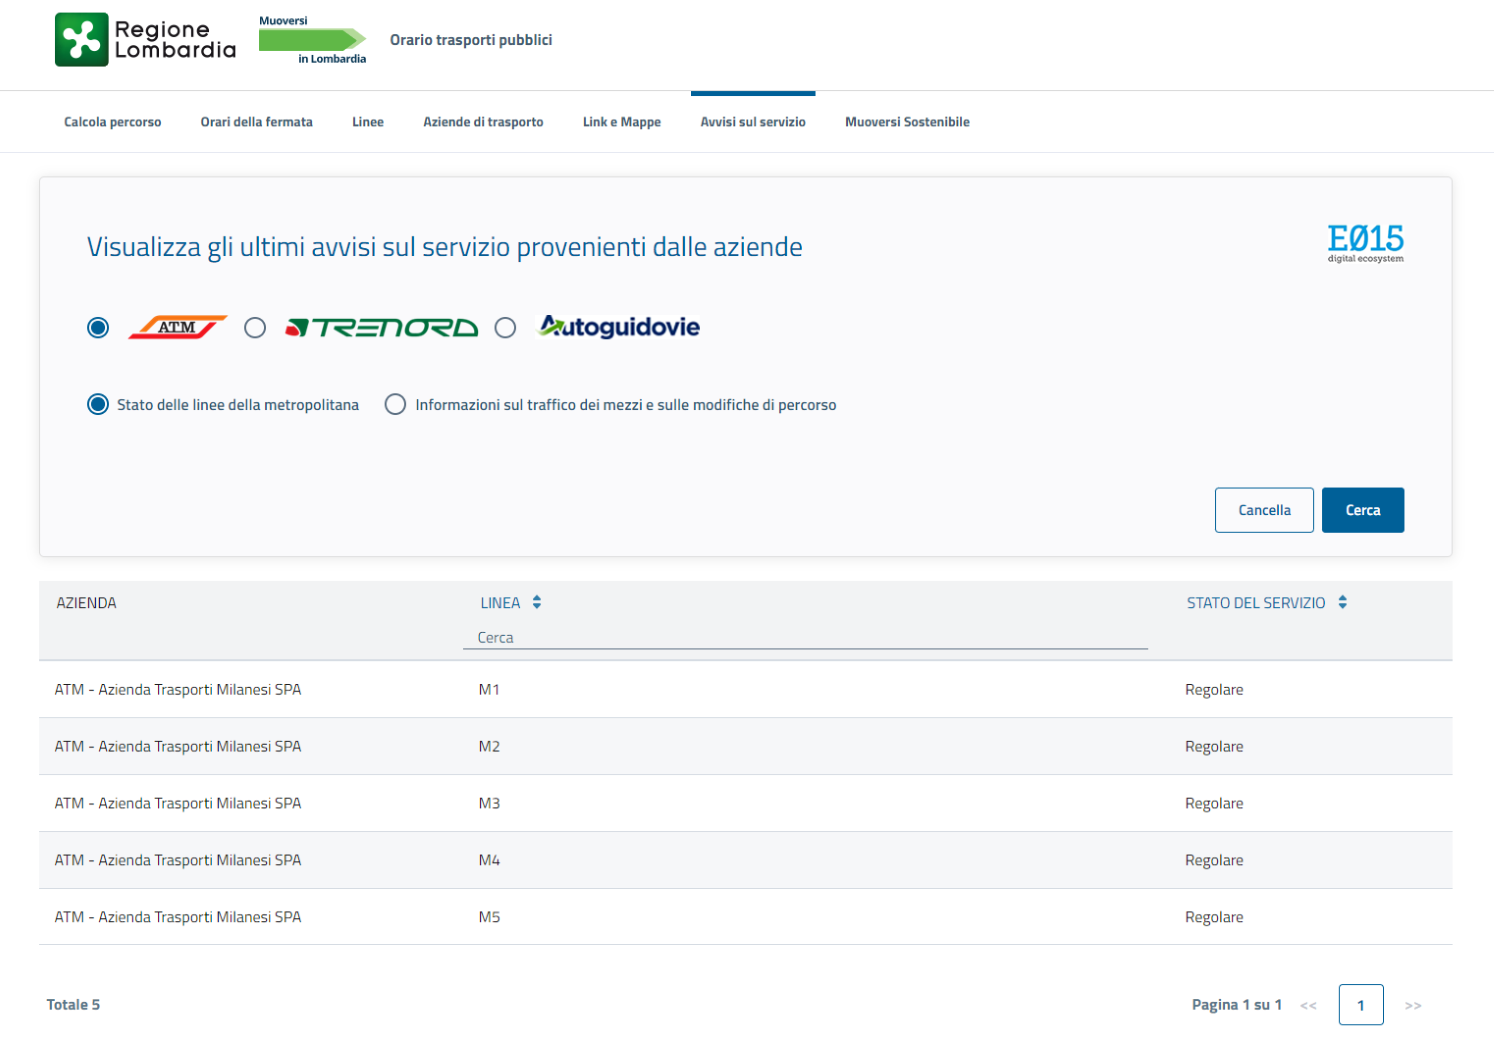
Task: Click the Linea search input field
Action: 804,638
